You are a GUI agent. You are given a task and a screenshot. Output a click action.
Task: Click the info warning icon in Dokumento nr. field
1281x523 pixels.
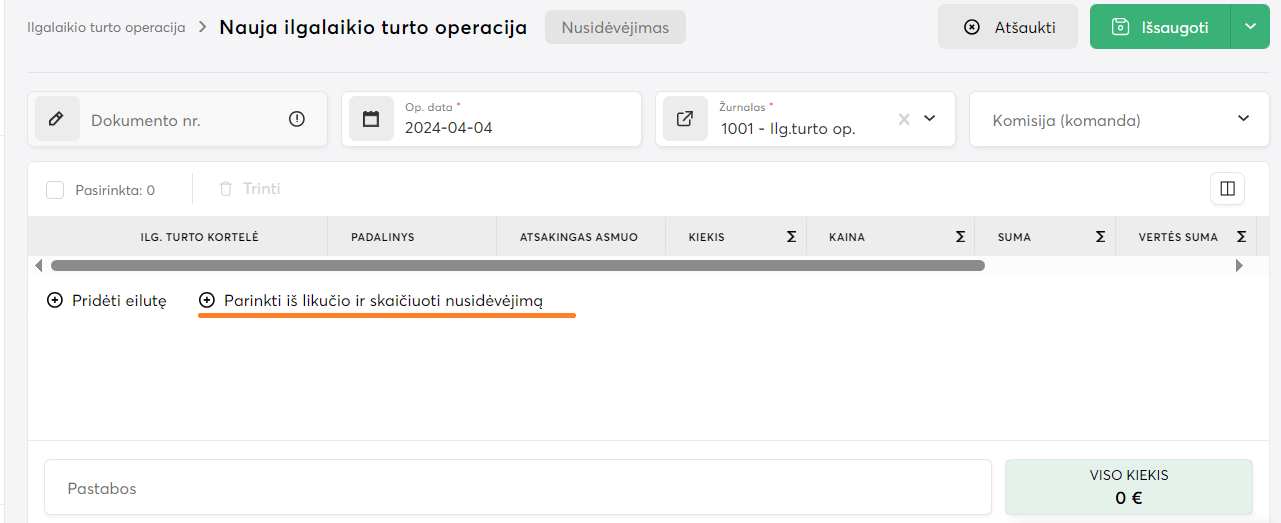click(x=297, y=119)
